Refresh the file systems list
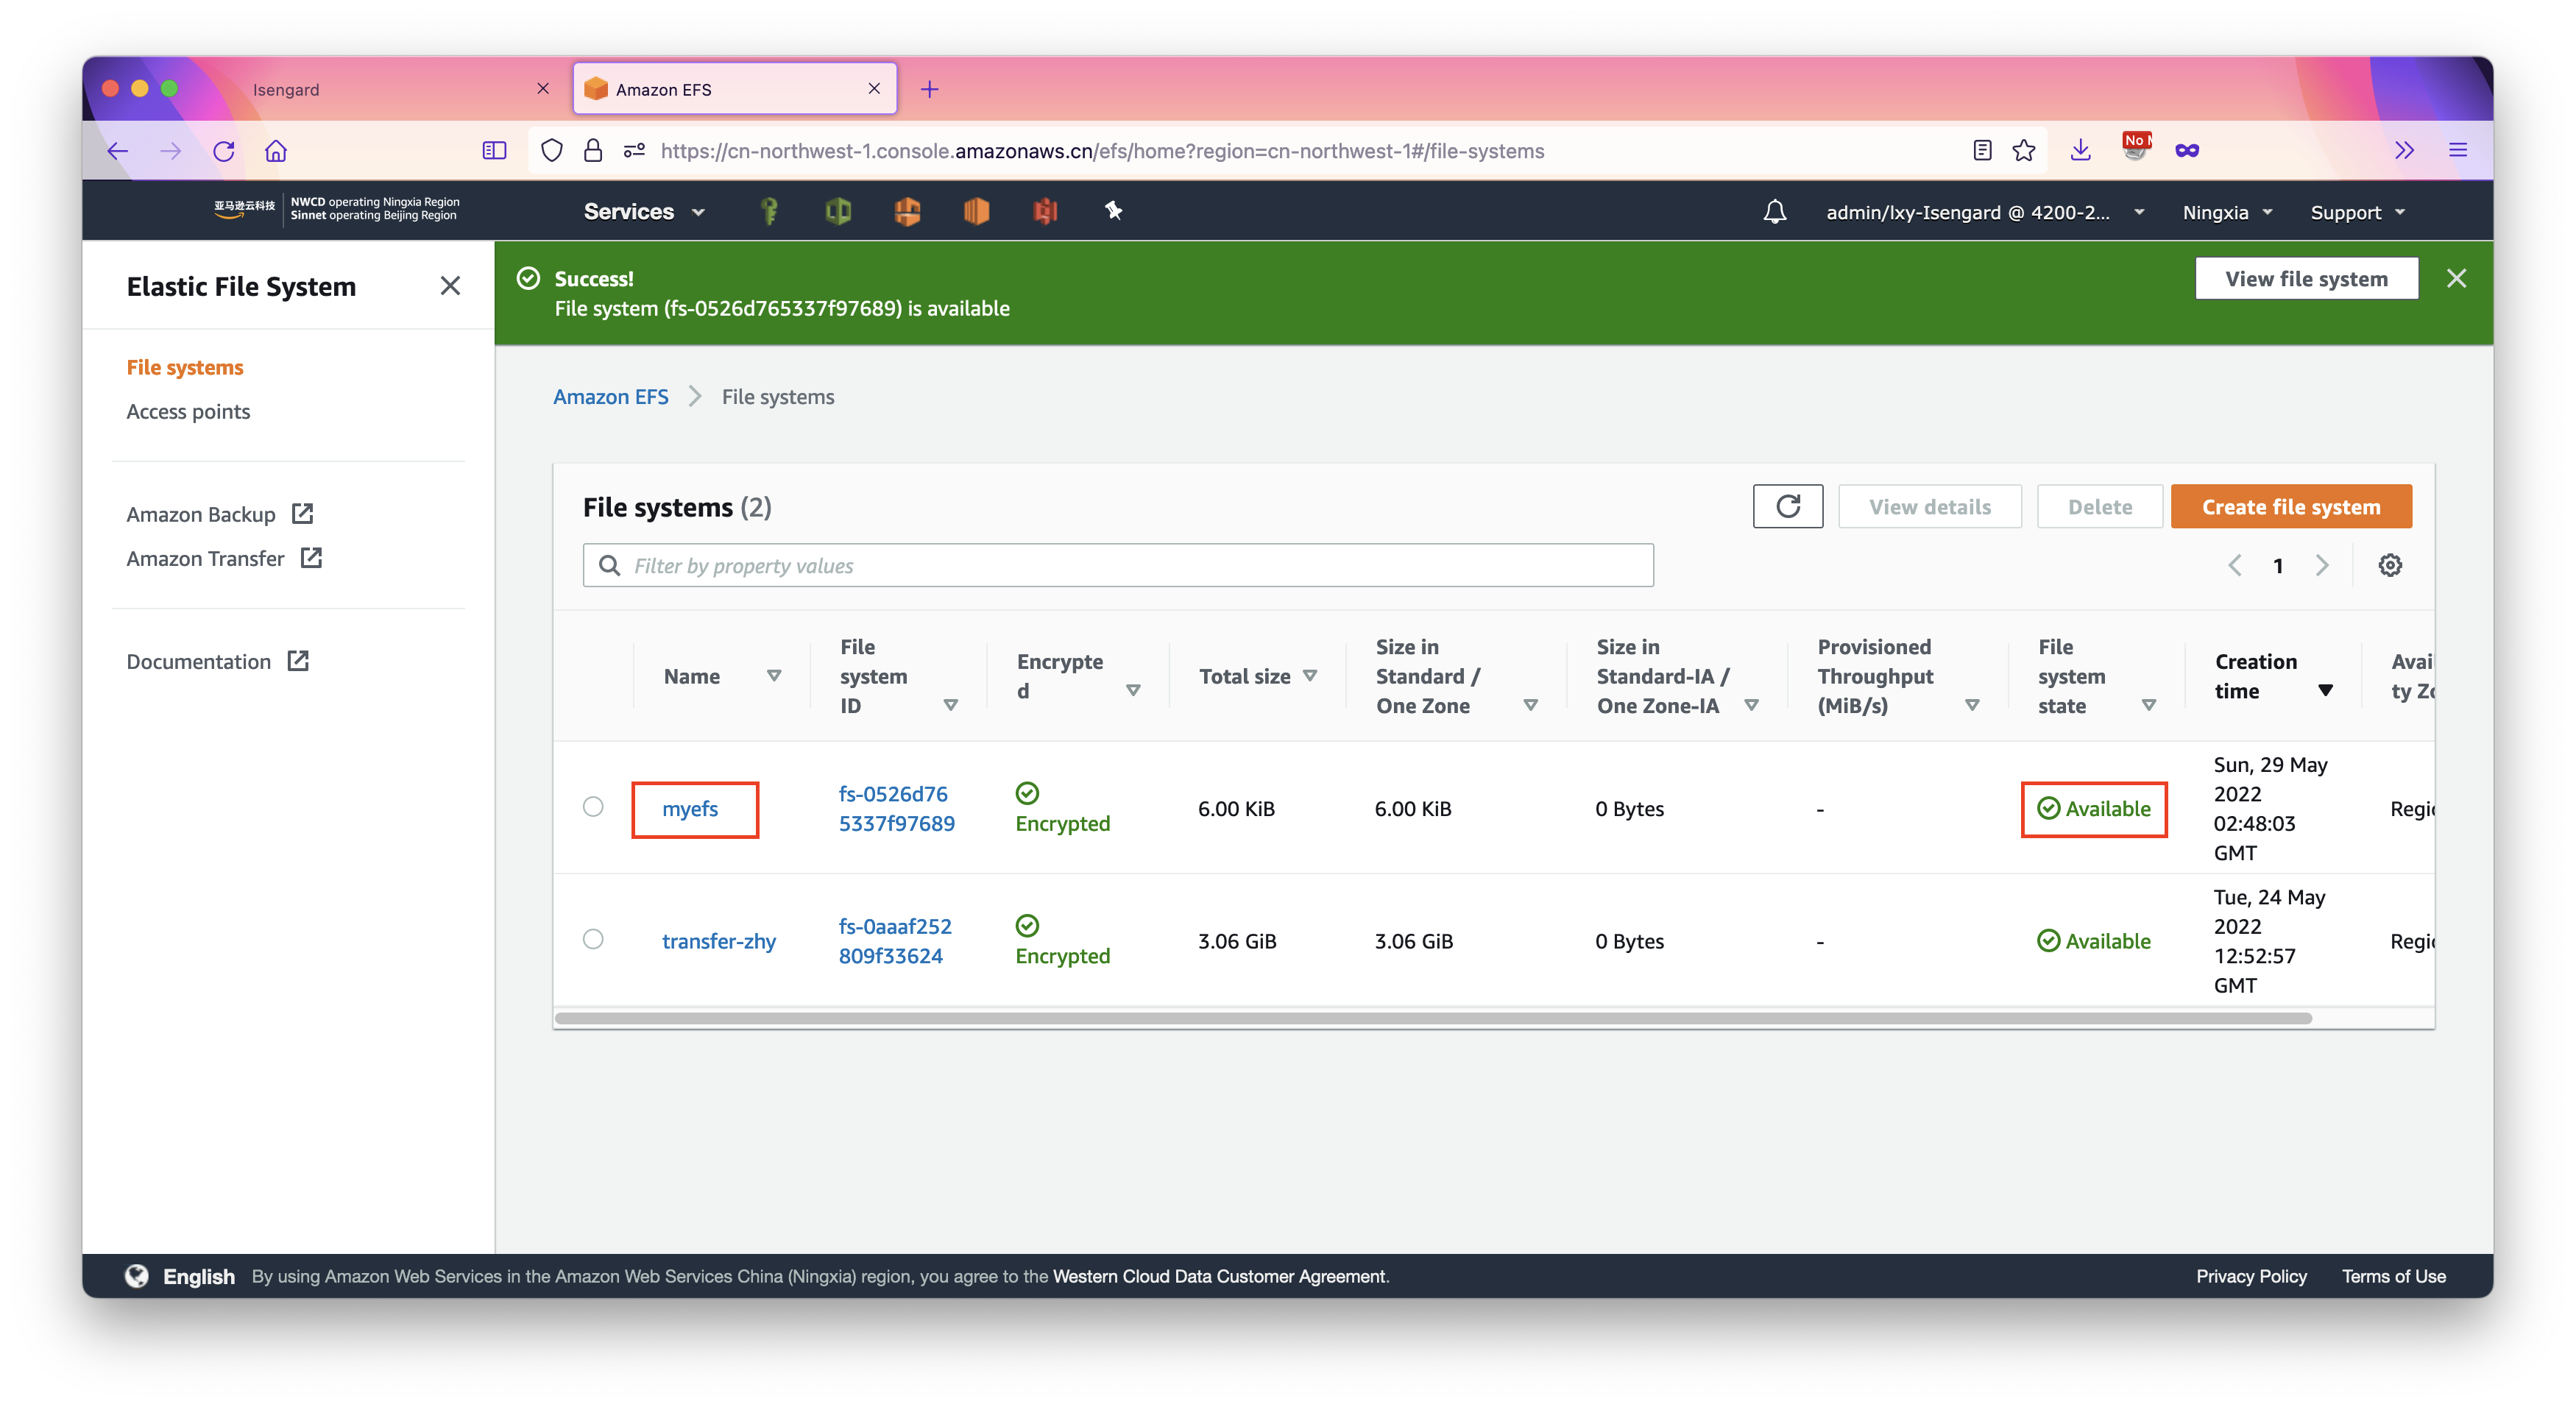 coord(1787,507)
